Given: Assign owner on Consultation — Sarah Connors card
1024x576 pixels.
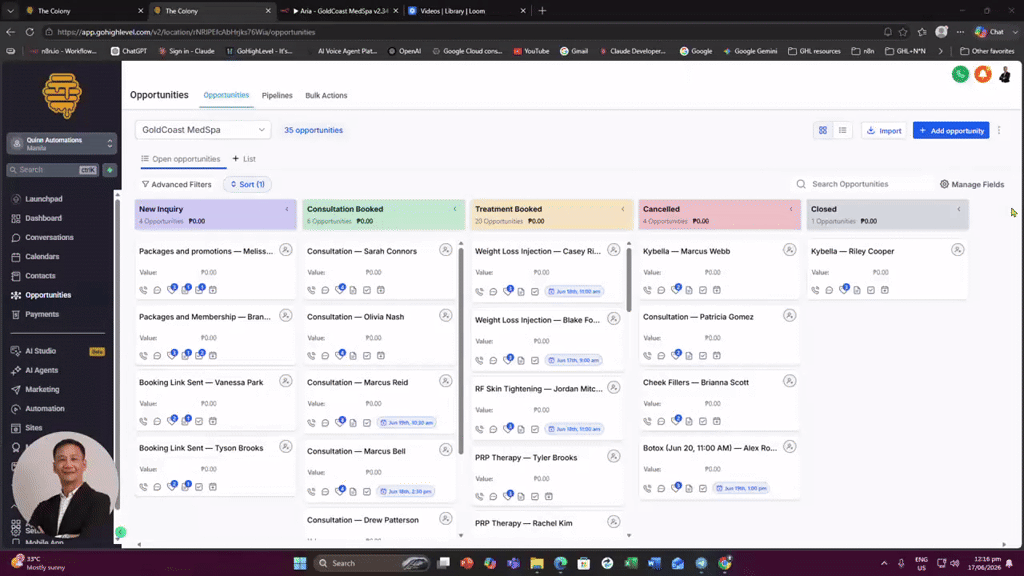Looking at the screenshot, I should 445,250.
